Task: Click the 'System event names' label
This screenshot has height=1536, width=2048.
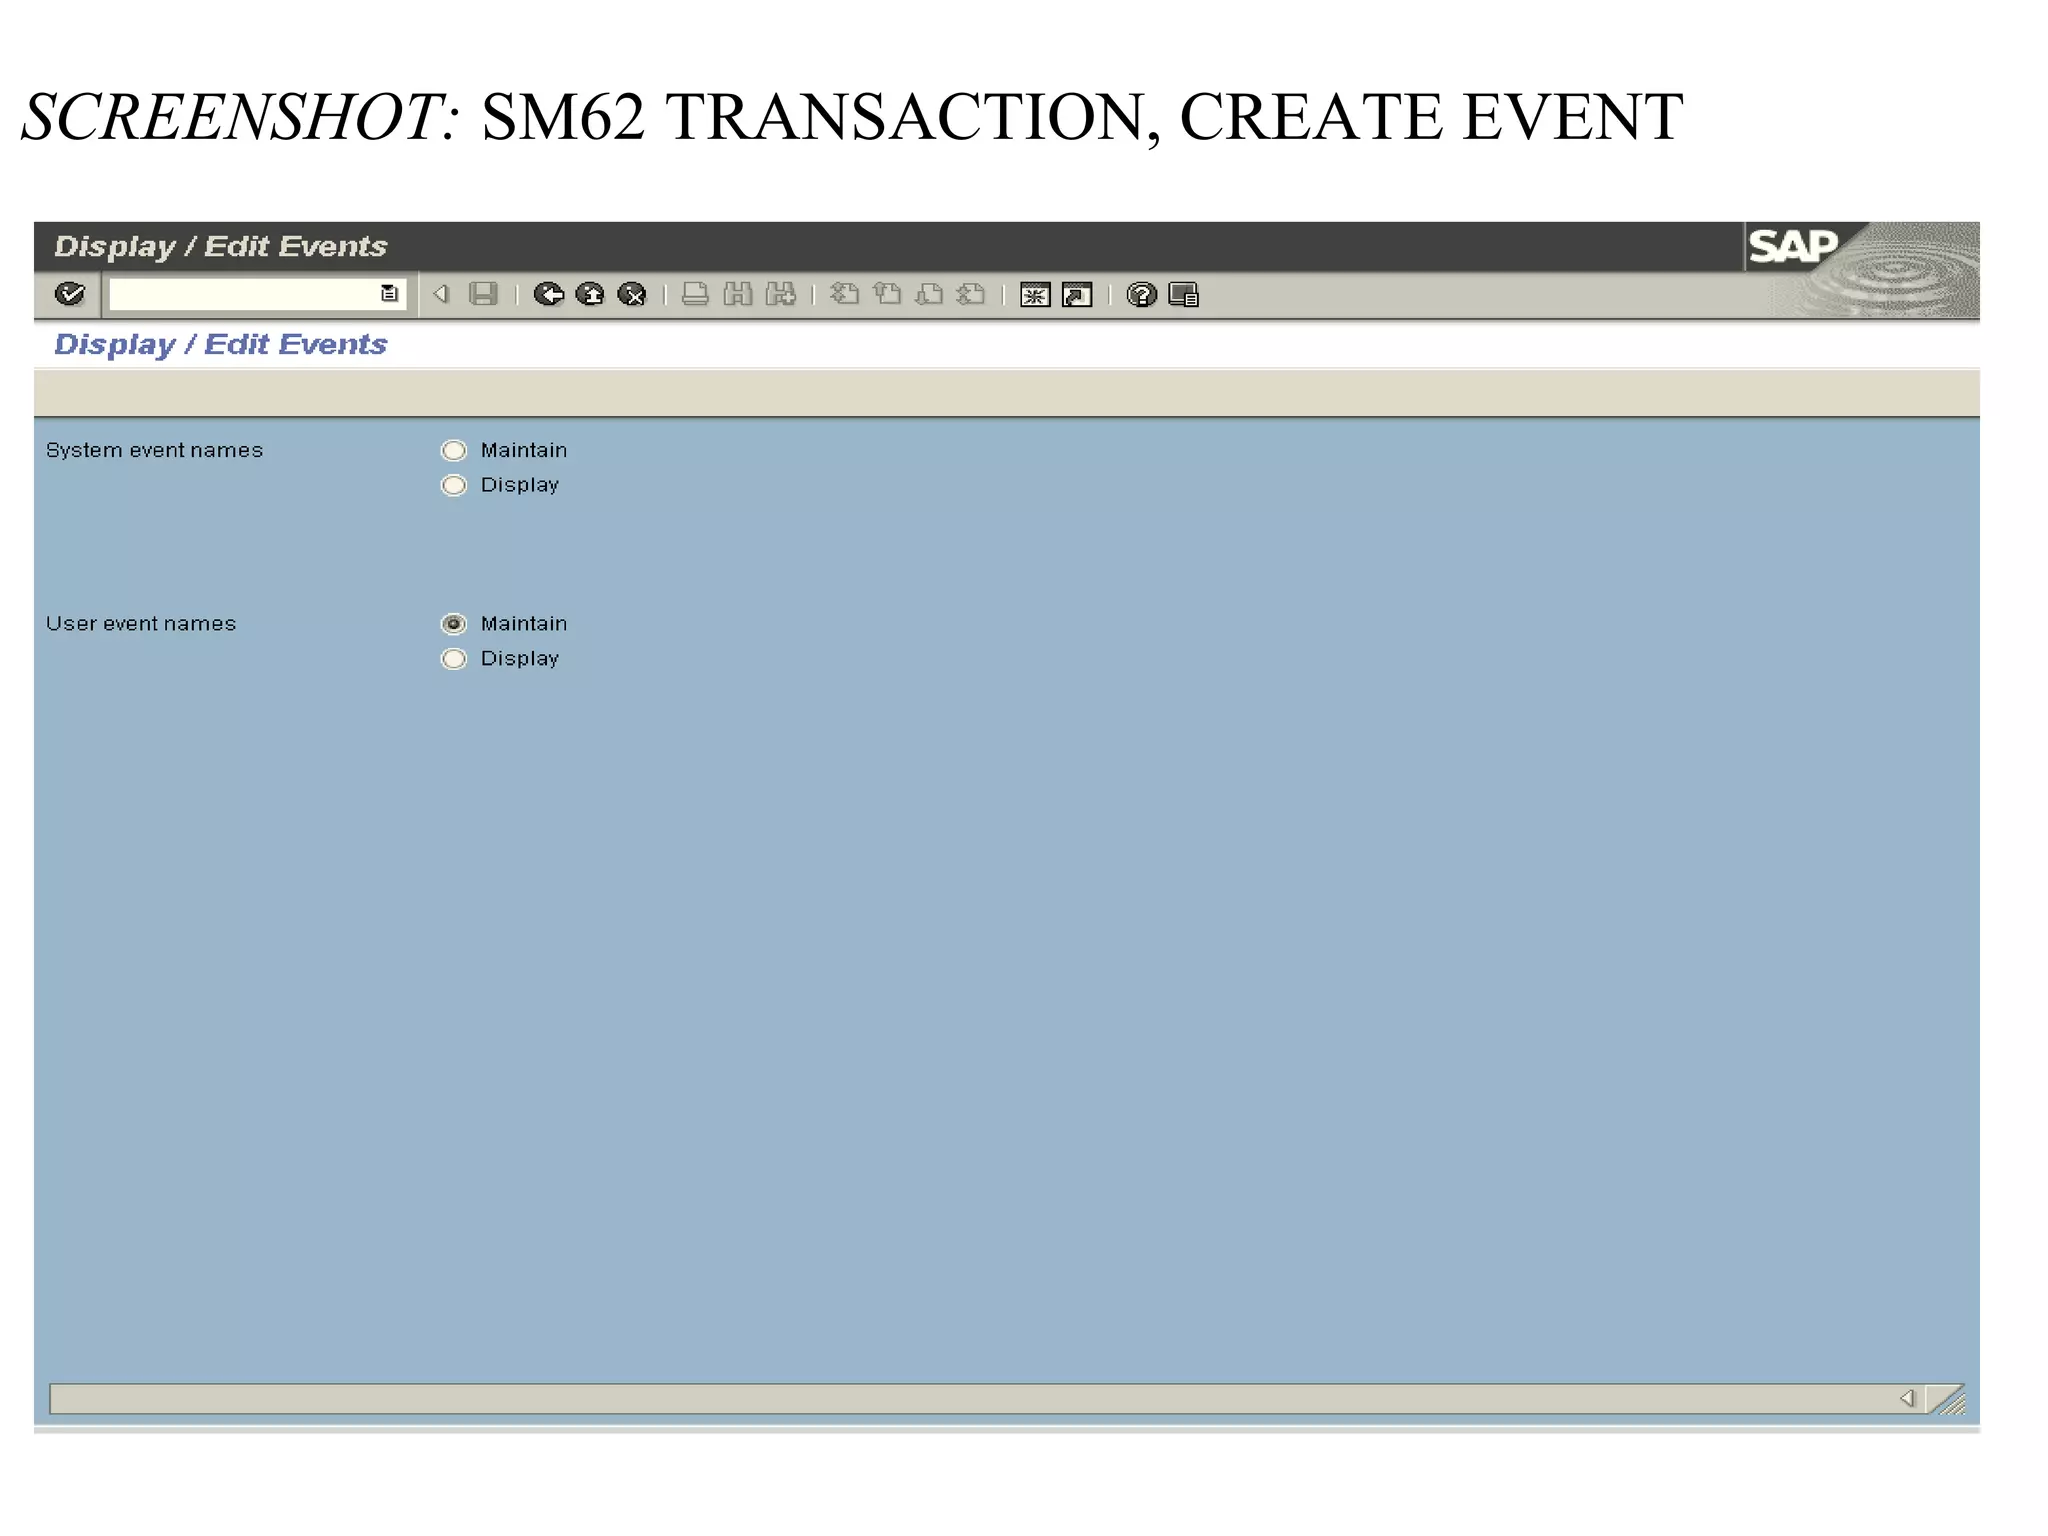Action: click(154, 450)
